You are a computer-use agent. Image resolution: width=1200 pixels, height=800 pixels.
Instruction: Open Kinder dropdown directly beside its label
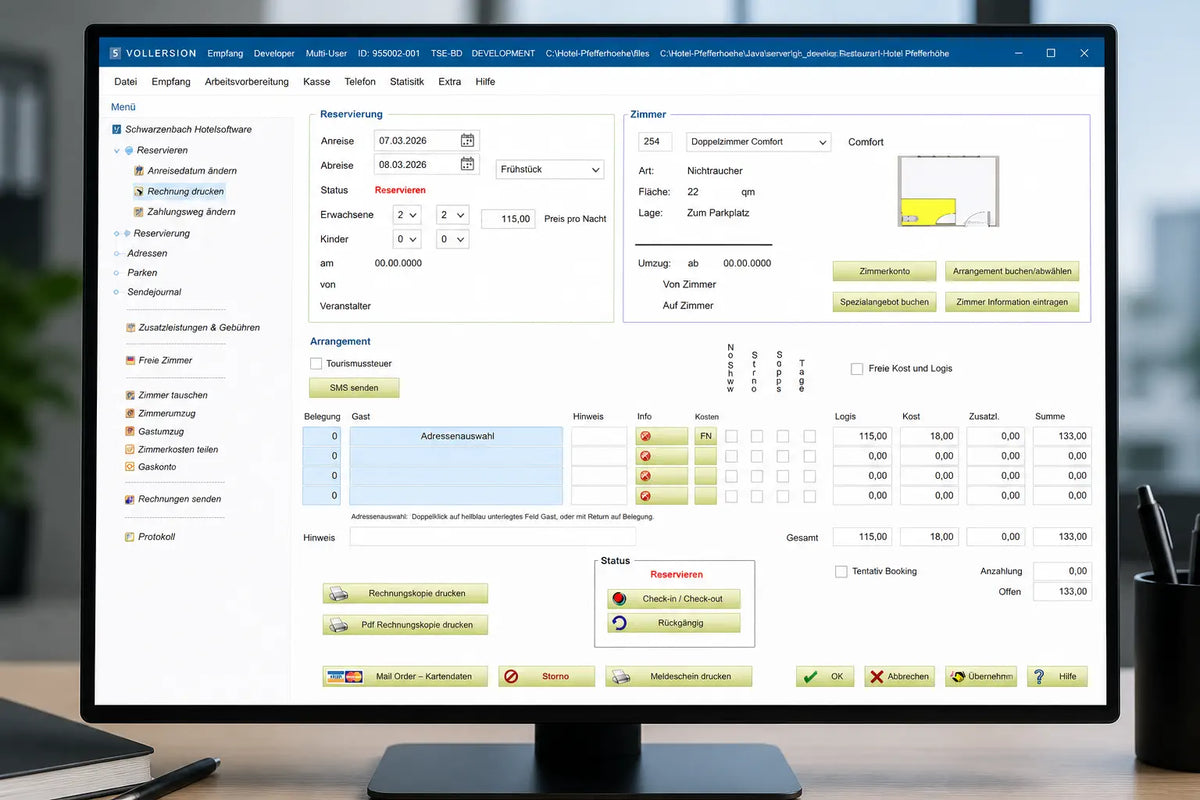(x=407, y=240)
